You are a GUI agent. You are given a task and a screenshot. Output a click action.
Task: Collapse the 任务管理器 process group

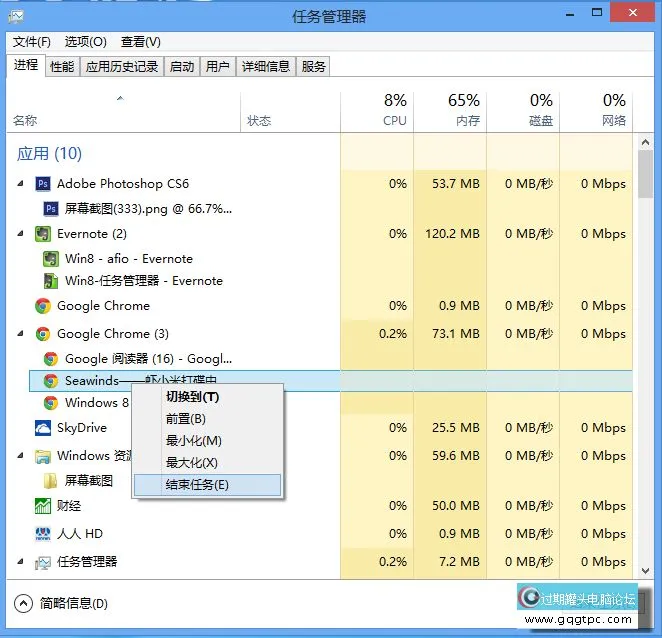(20, 562)
